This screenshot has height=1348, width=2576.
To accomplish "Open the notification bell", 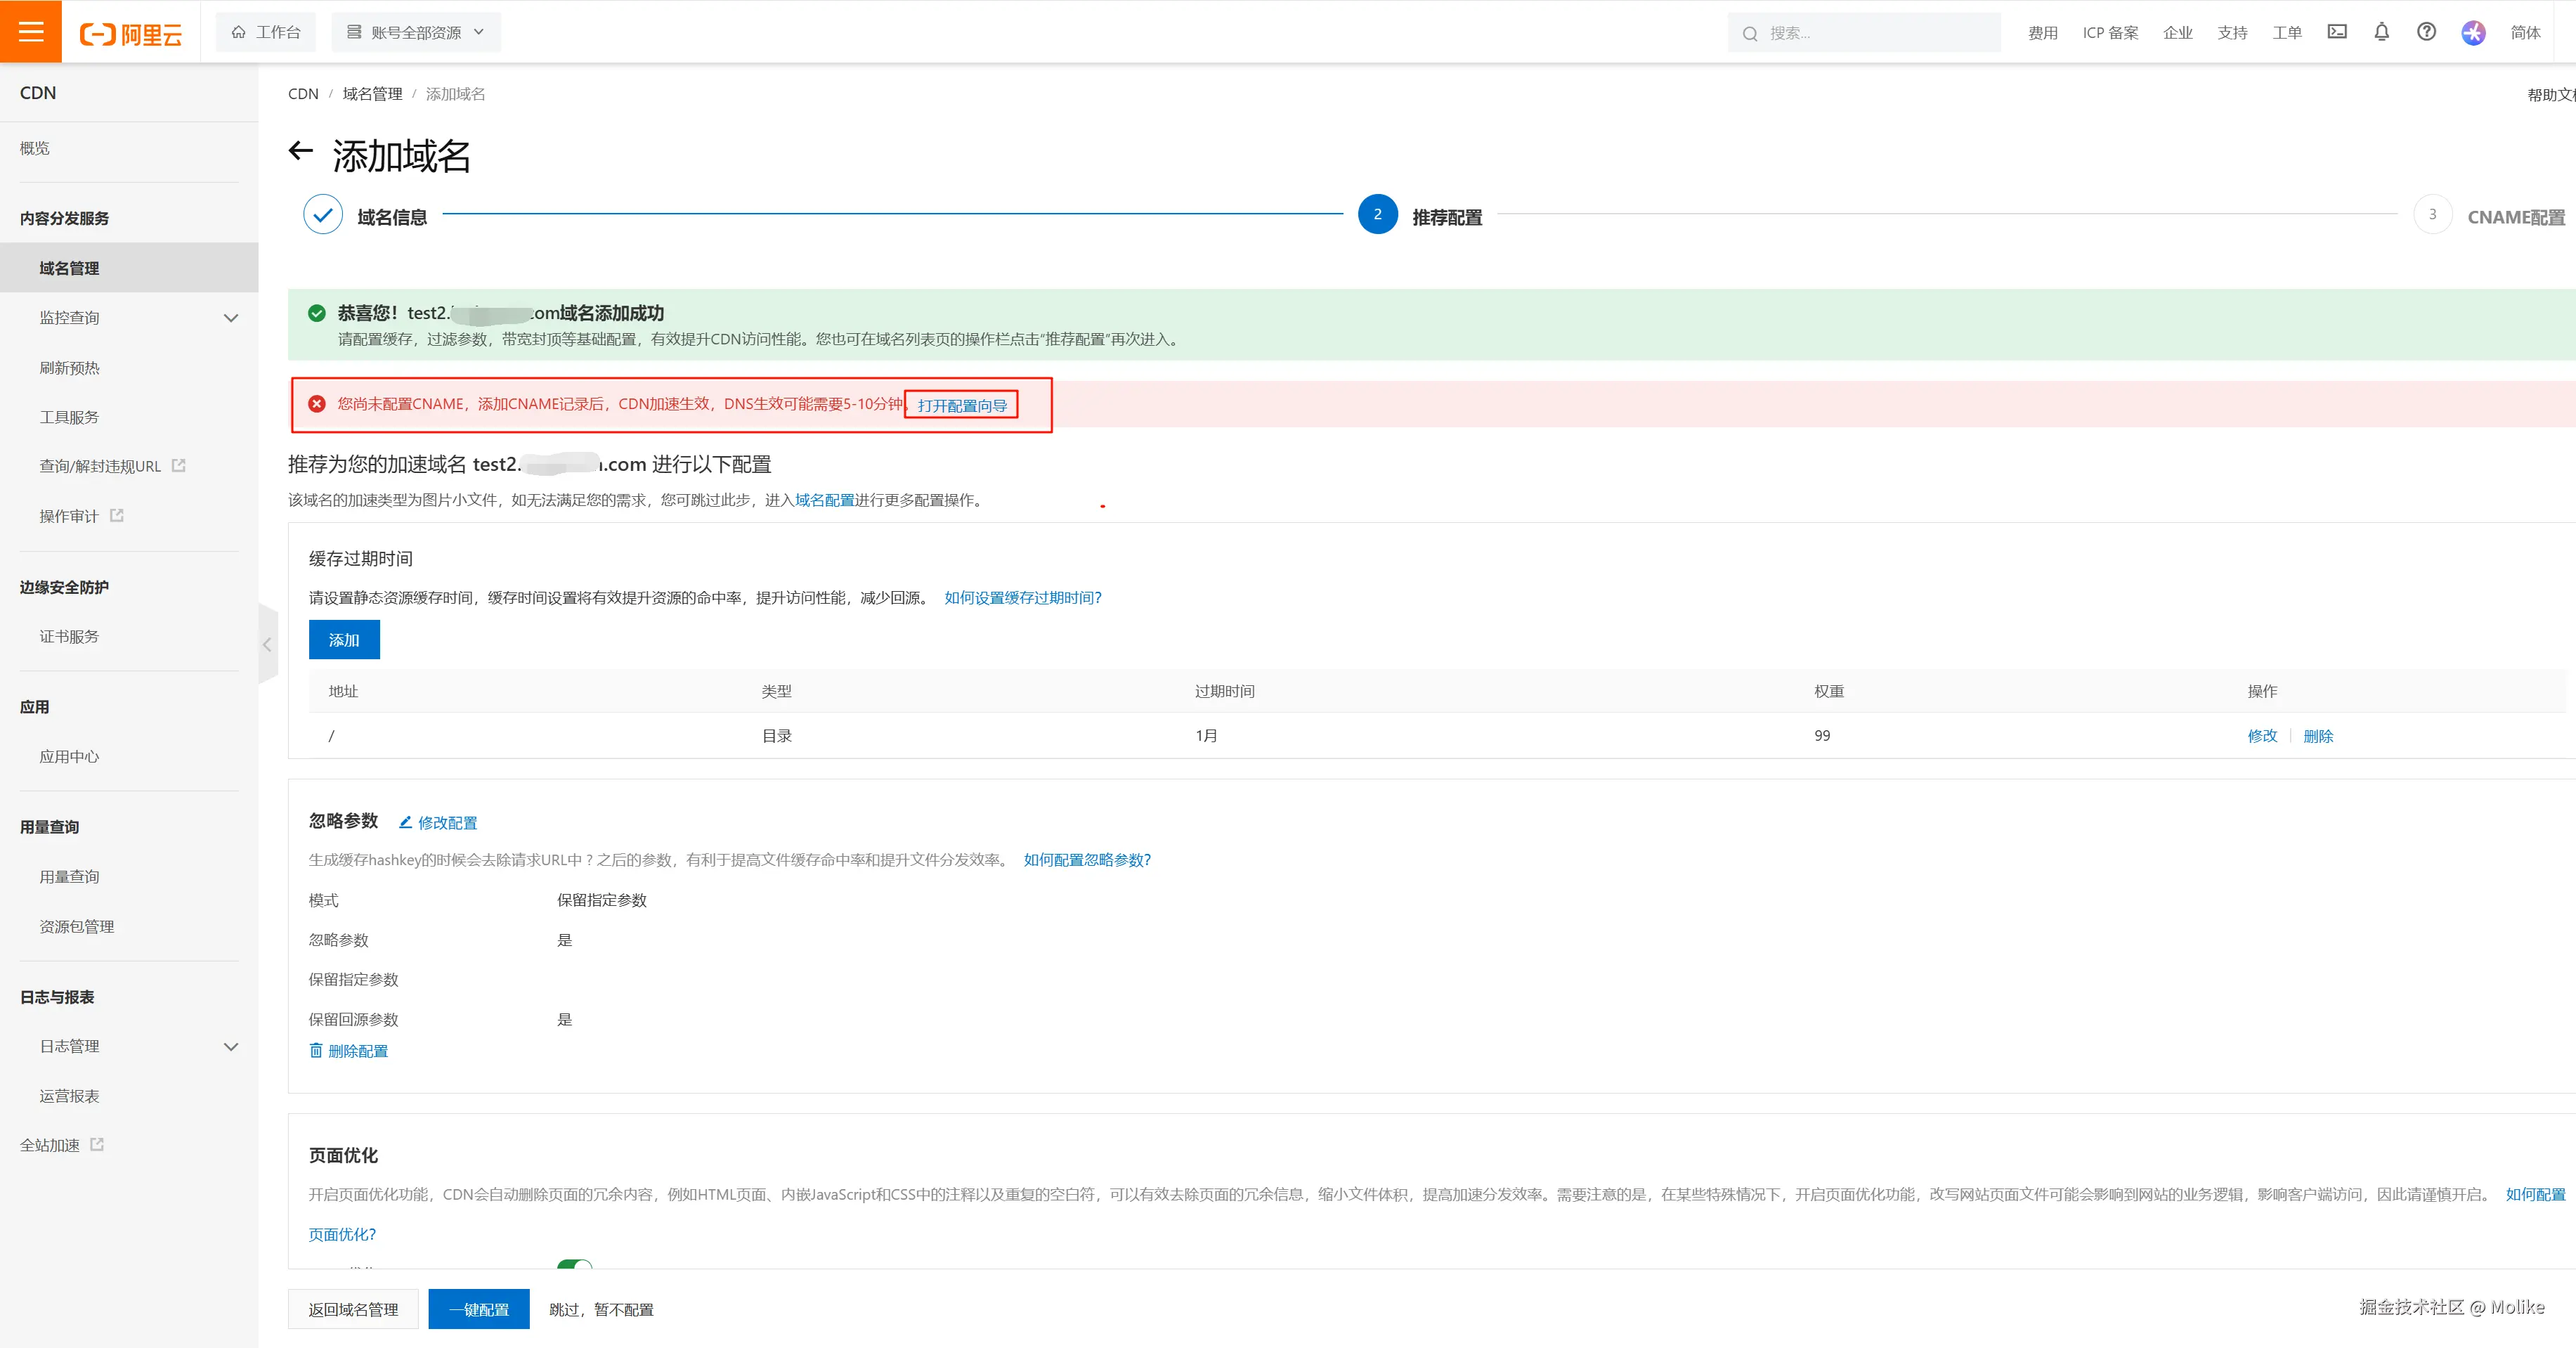I will [x=2381, y=32].
